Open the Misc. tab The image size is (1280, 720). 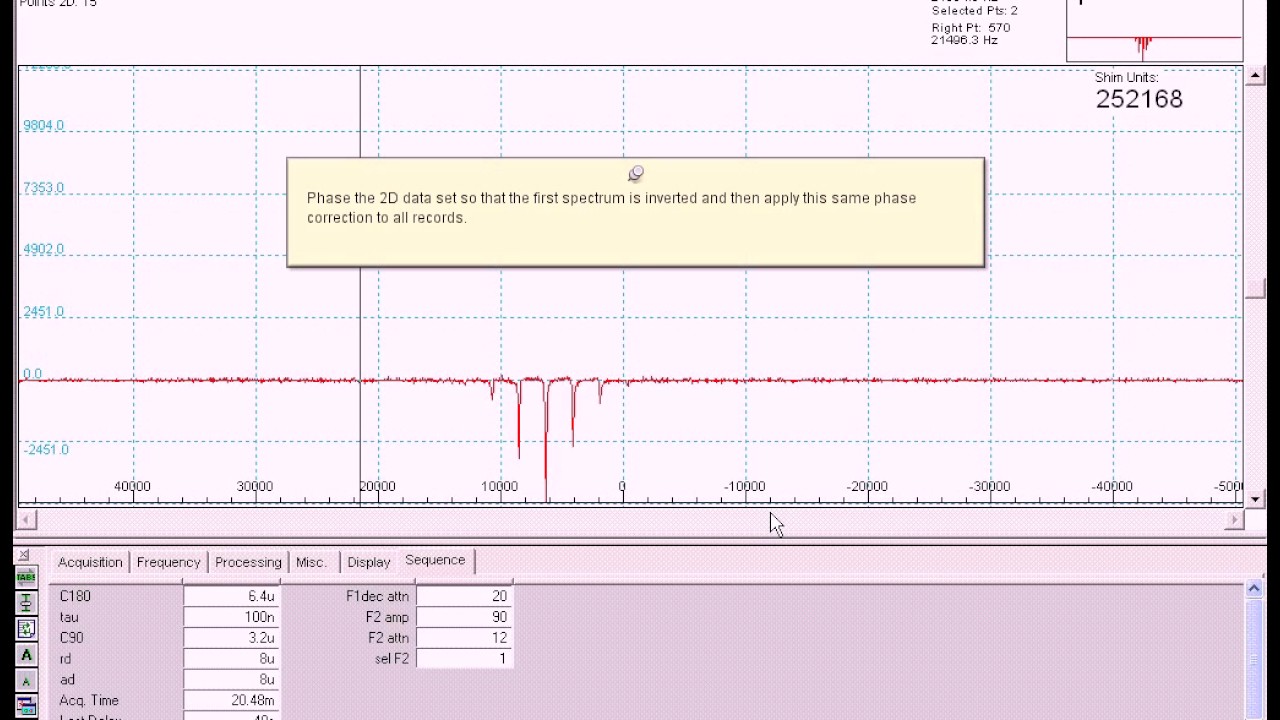(x=311, y=562)
